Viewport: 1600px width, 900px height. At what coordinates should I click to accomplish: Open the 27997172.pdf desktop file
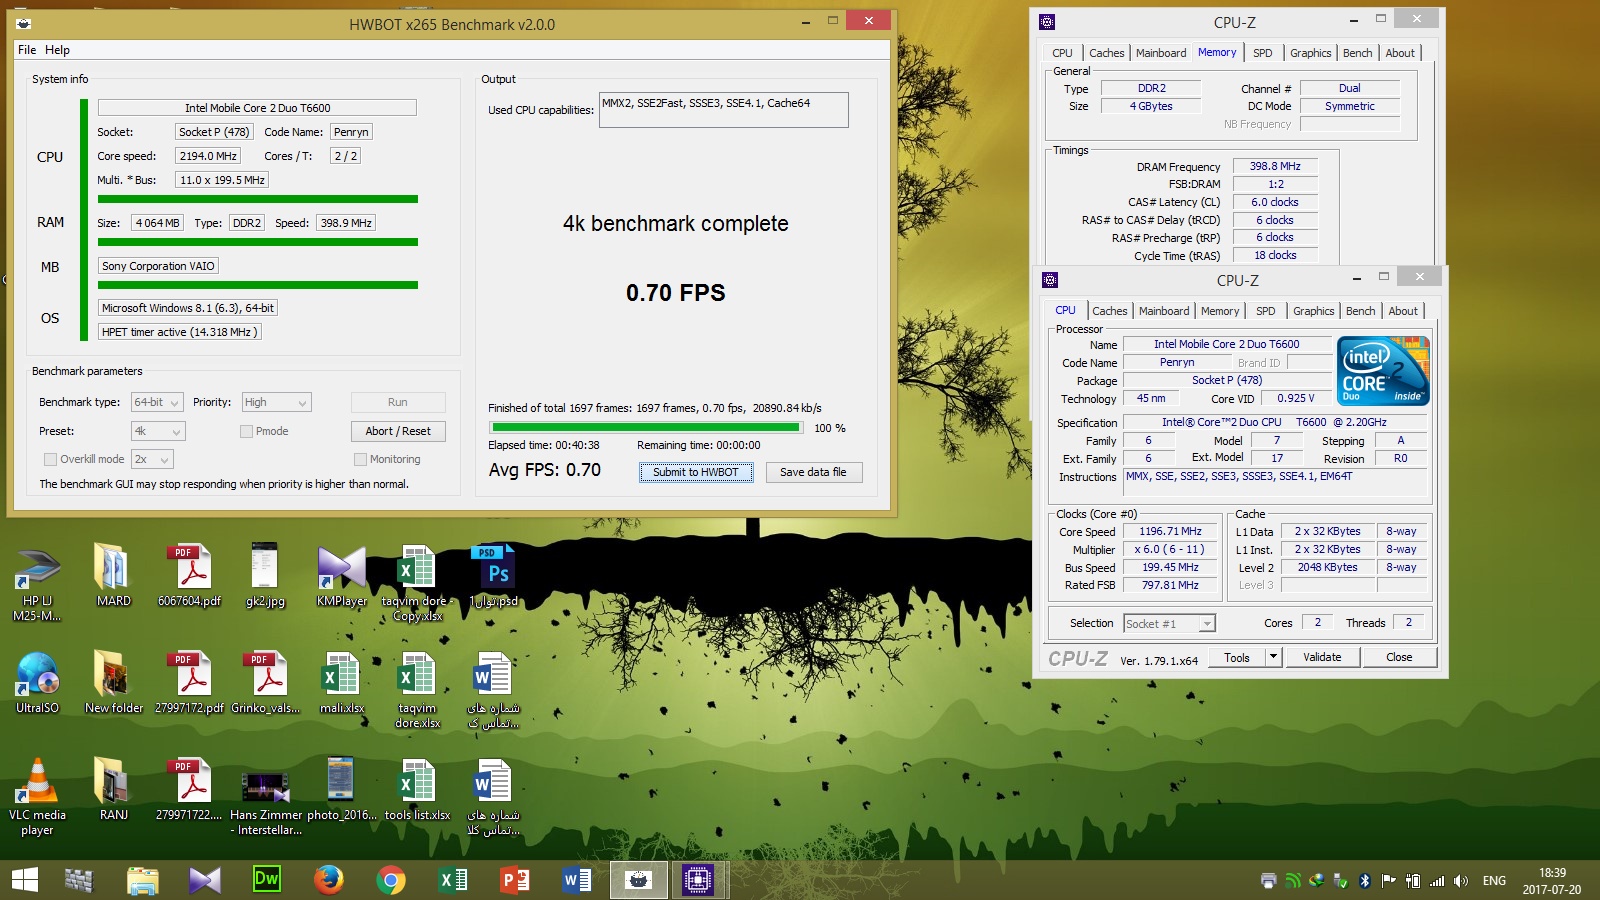(189, 683)
